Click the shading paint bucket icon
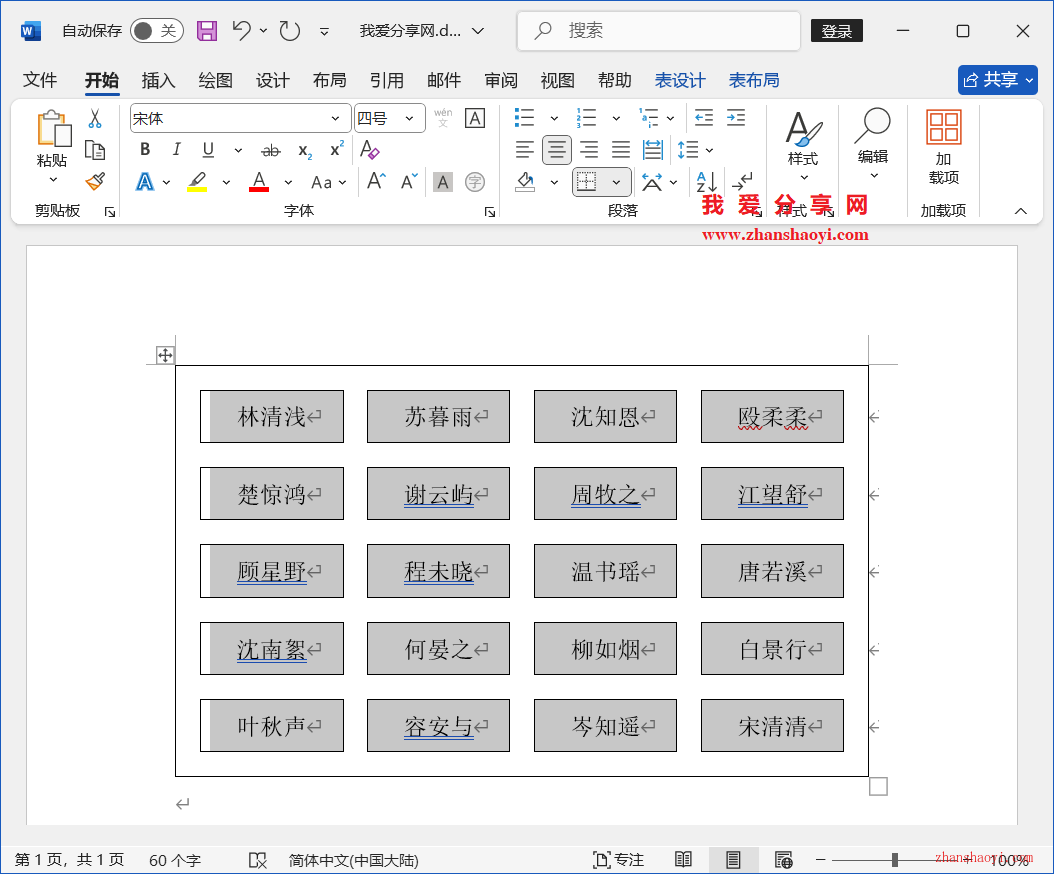This screenshot has height=874, width=1054. click(x=525, y=182)
